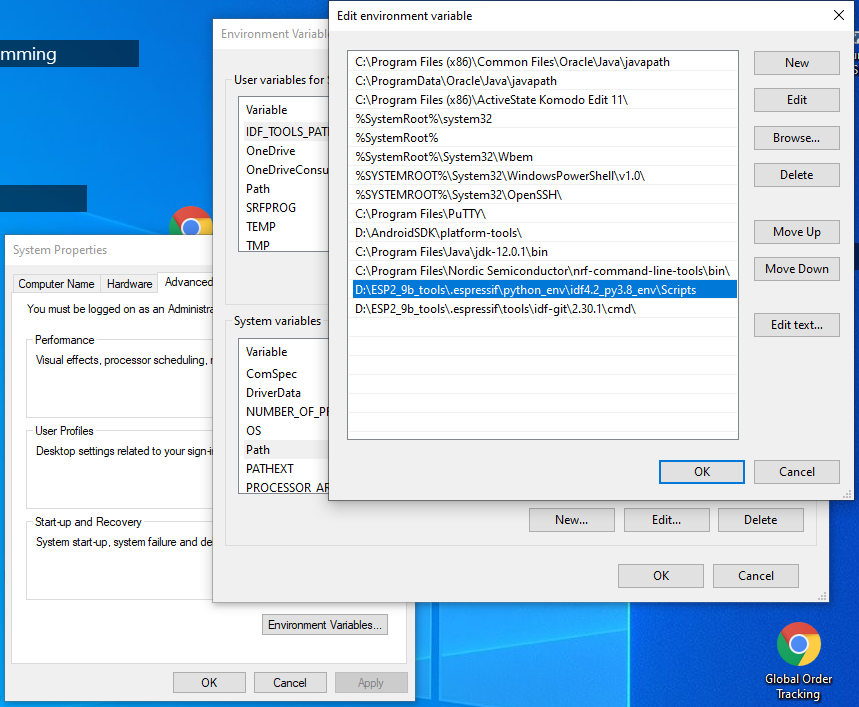Screen dimensions: 859x707
Task: Select the OneDrive user variable row
Action: [285, 151]
